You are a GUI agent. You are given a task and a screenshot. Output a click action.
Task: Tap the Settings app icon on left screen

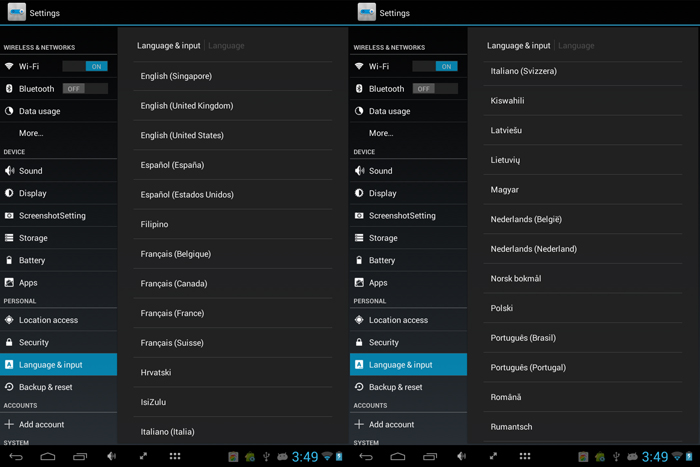17,12
